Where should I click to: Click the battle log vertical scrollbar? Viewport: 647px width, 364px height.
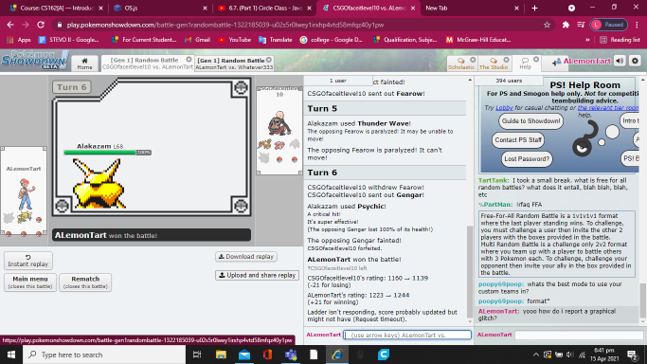pos(470,272)
